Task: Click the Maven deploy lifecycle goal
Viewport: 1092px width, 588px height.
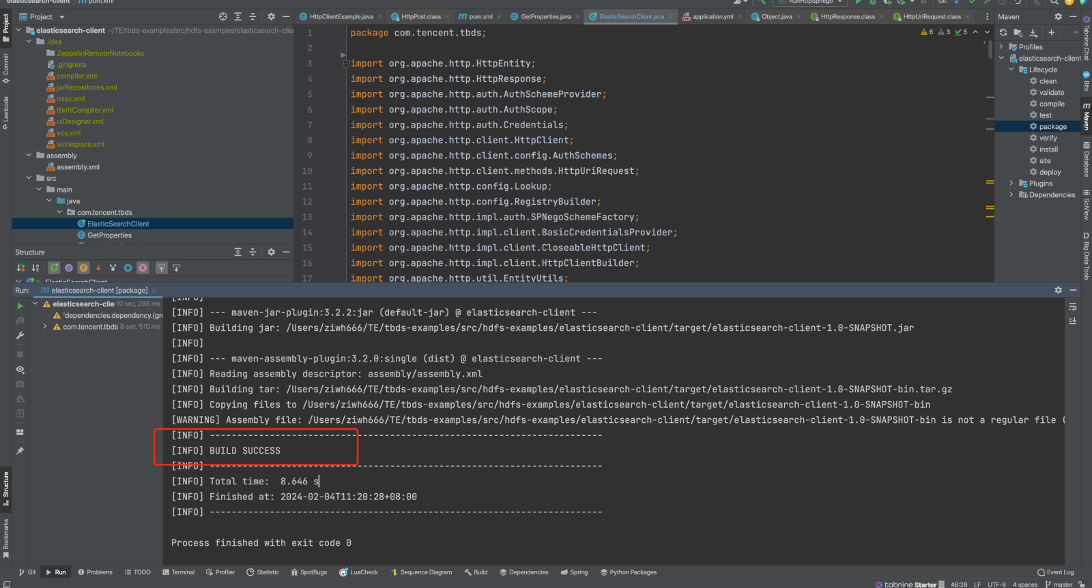Action: (x=1050, y=172)
